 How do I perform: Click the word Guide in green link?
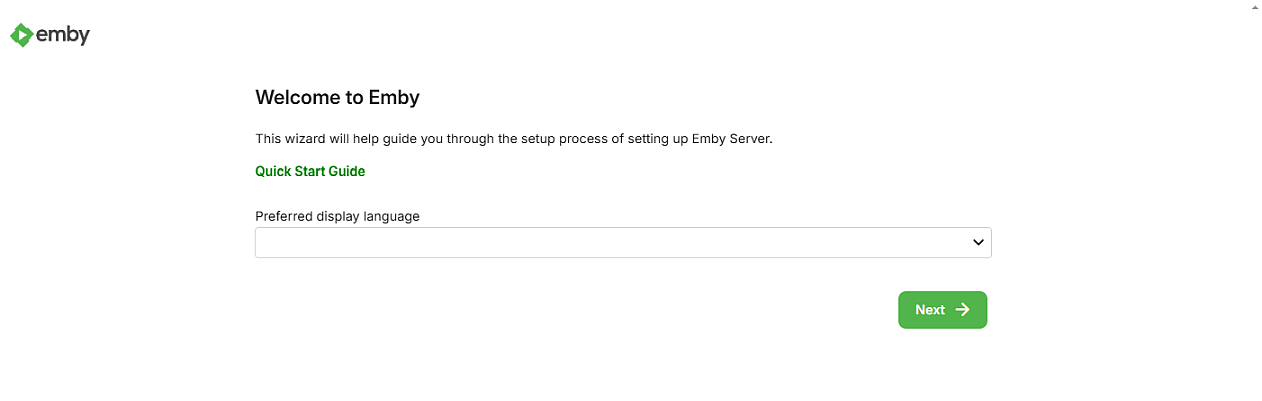click(x=346, y=171)
